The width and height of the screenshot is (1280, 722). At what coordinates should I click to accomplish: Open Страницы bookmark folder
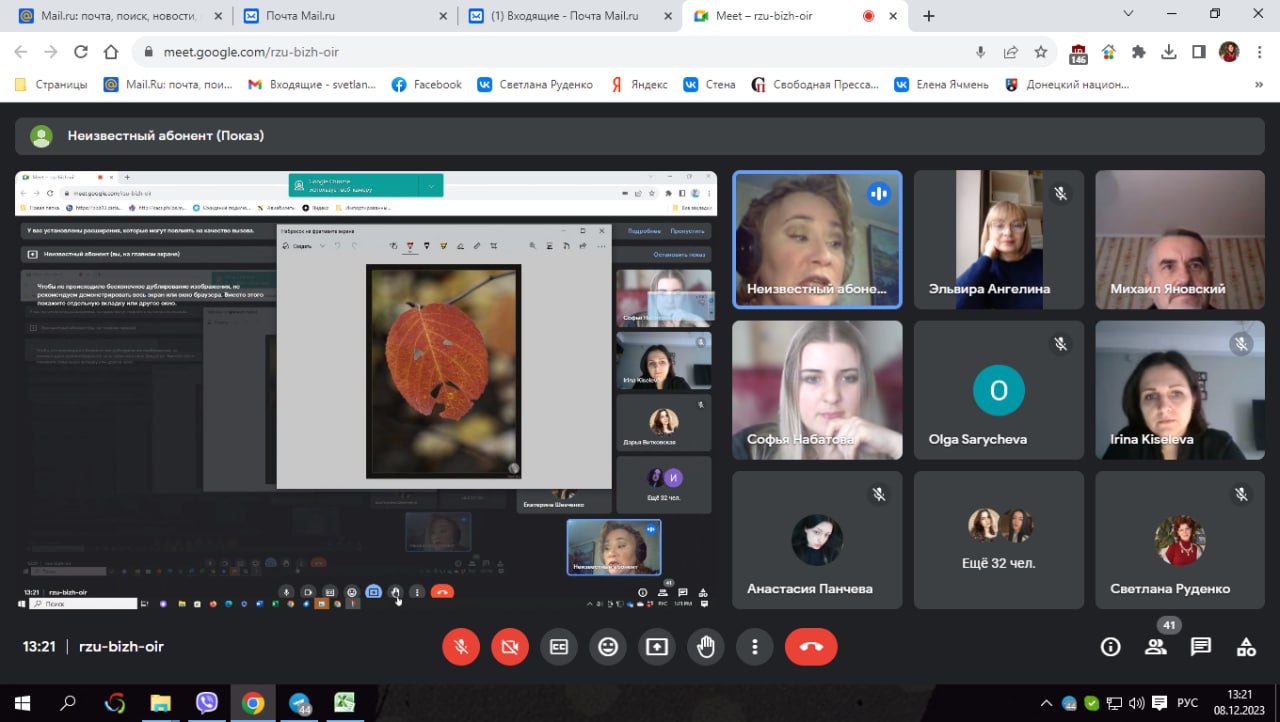click(x=51, y=85)
